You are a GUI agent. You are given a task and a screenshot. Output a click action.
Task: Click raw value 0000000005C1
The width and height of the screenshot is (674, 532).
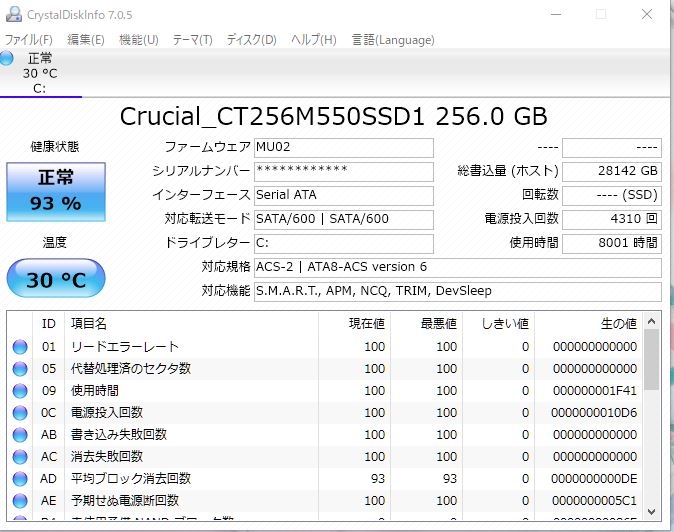[x=594, y=501]
